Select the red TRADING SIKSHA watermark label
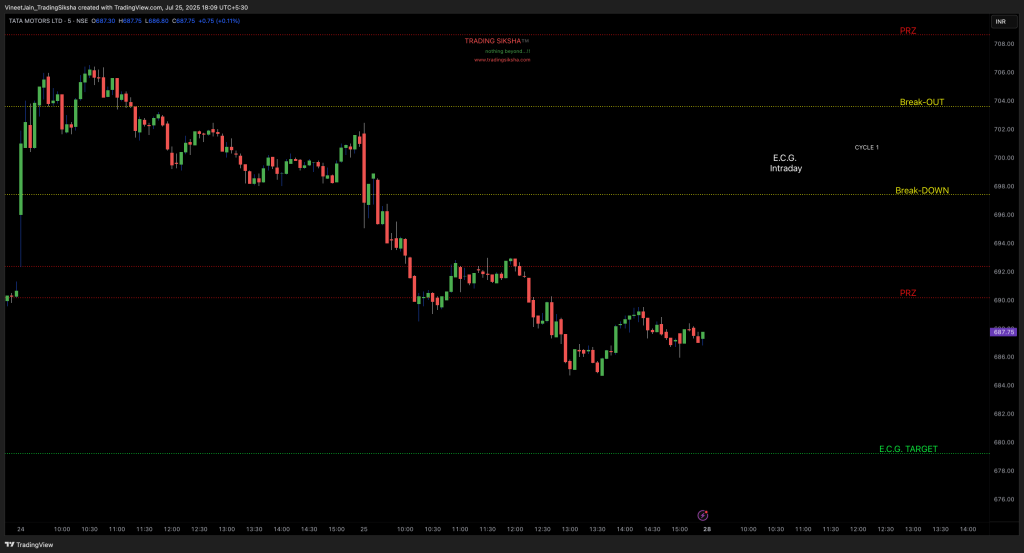1024x553 pixels. pyautogui.click(x=497, y=41)
